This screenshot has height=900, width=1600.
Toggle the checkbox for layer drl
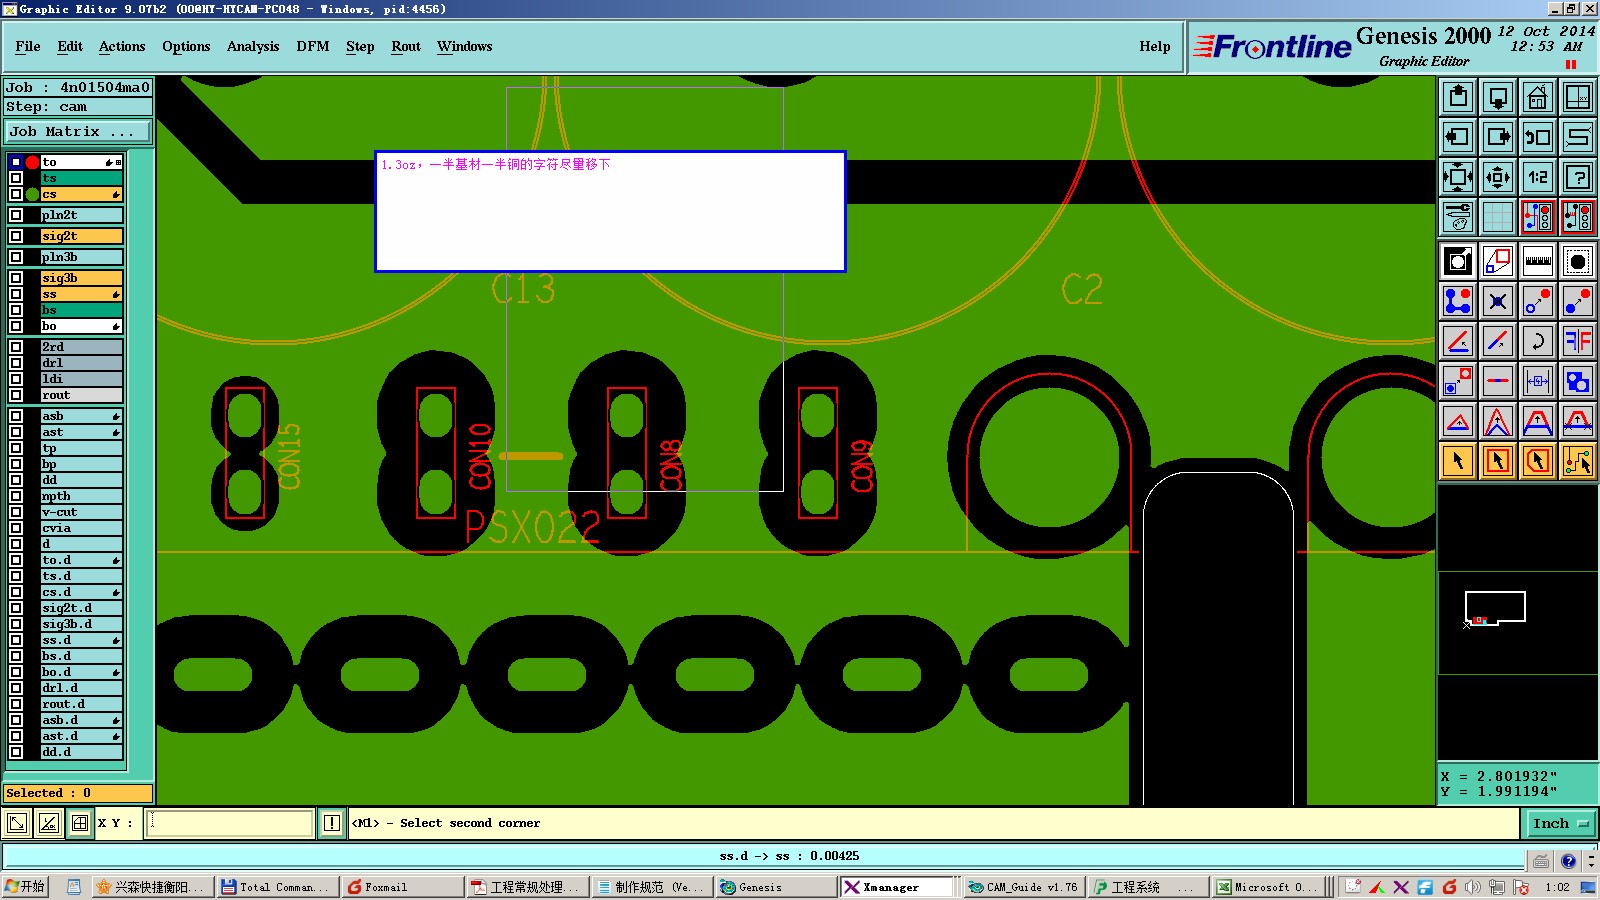point(16,363)
